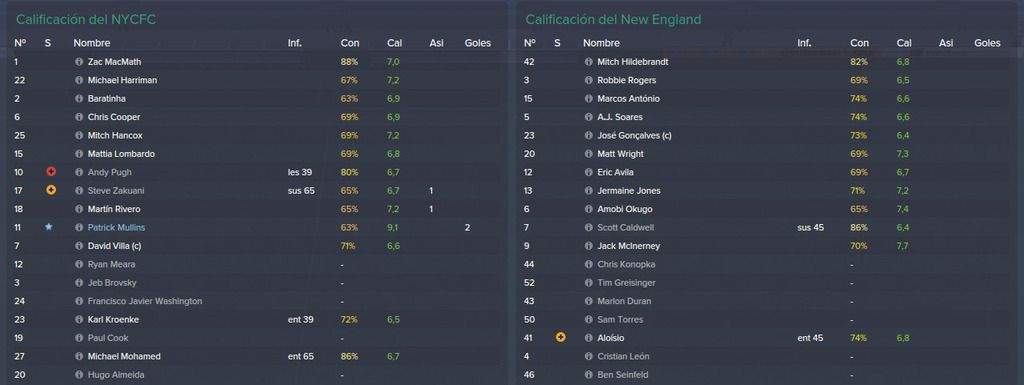Open Patrick Mullins player profile link

[116, 228]
